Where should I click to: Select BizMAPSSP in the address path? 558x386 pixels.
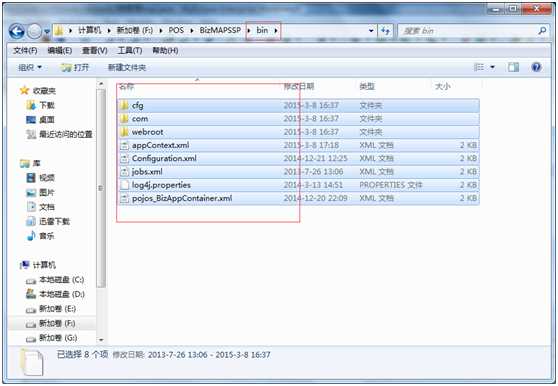click(x=220, y=31)
